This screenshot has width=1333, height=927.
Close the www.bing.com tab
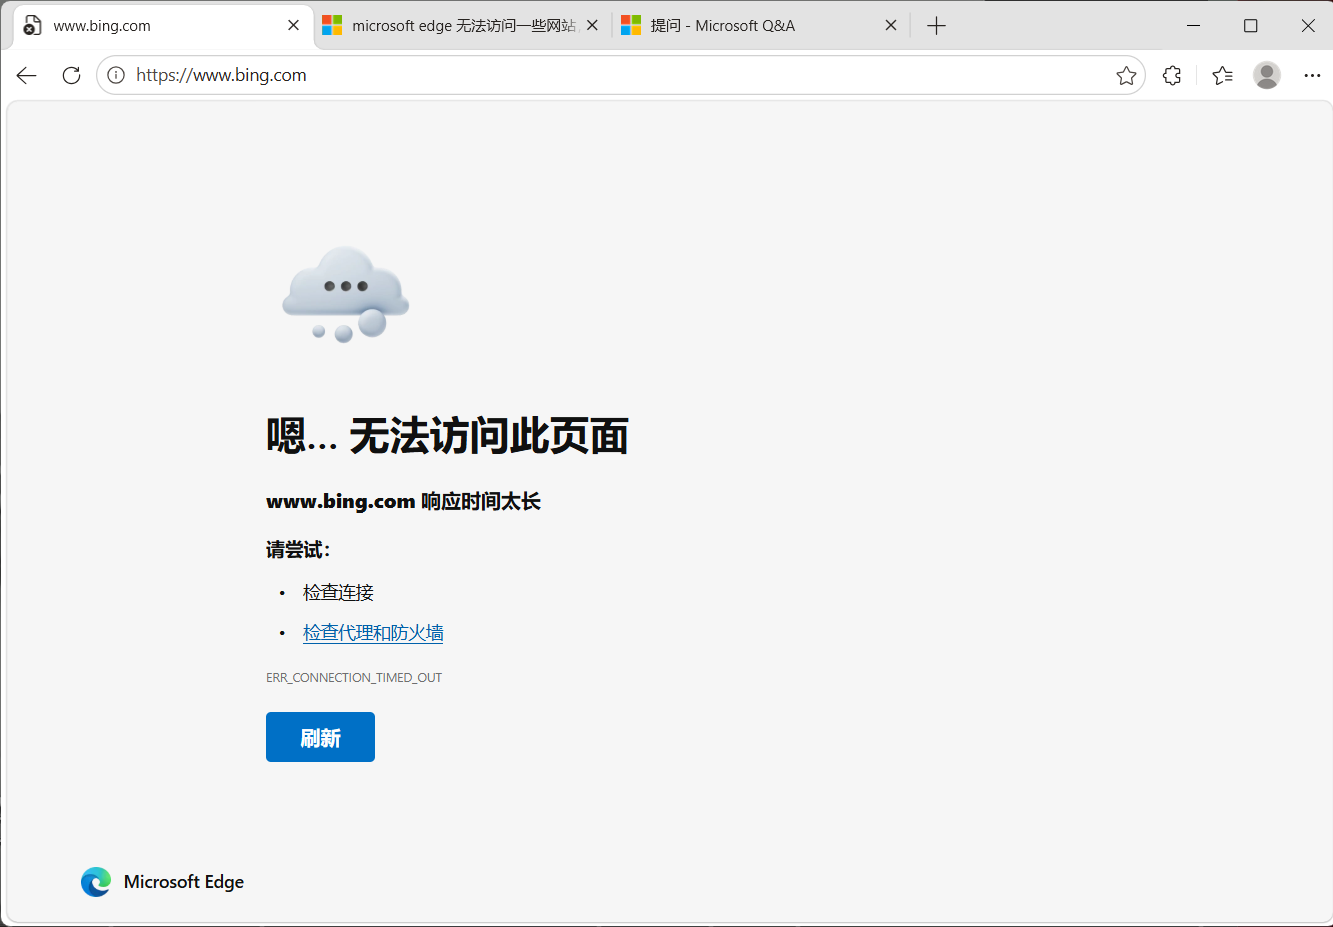pos(293,25)
